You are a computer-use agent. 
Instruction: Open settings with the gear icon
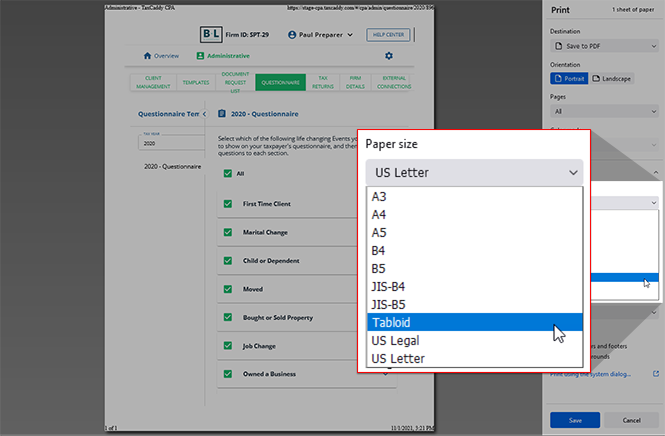click(x=389, y=56)
